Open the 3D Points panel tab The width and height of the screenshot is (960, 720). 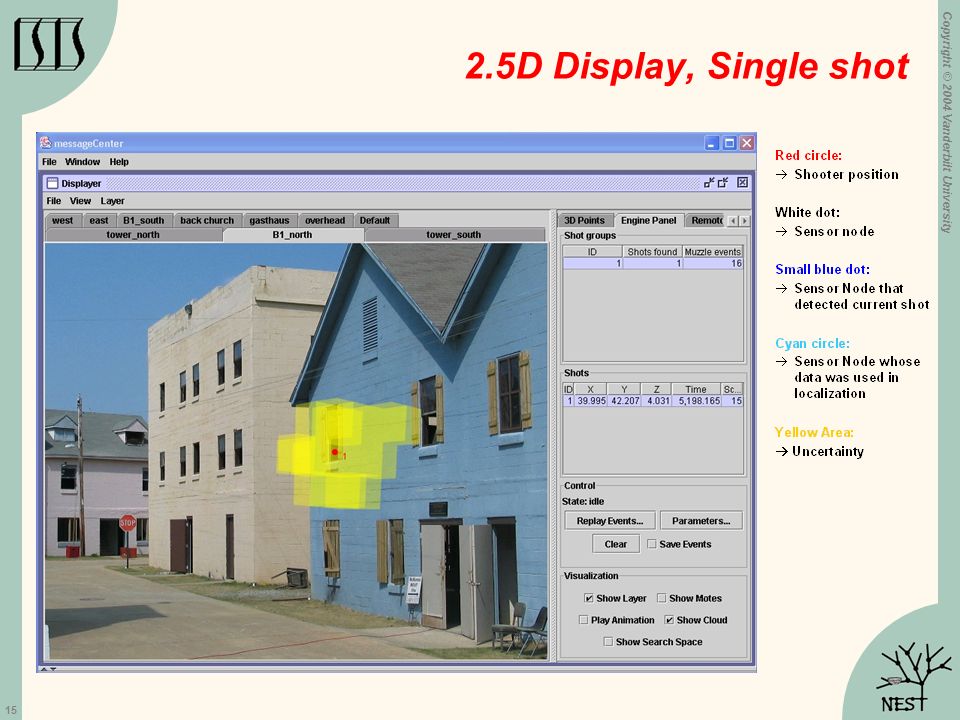[x=584, y=220]
